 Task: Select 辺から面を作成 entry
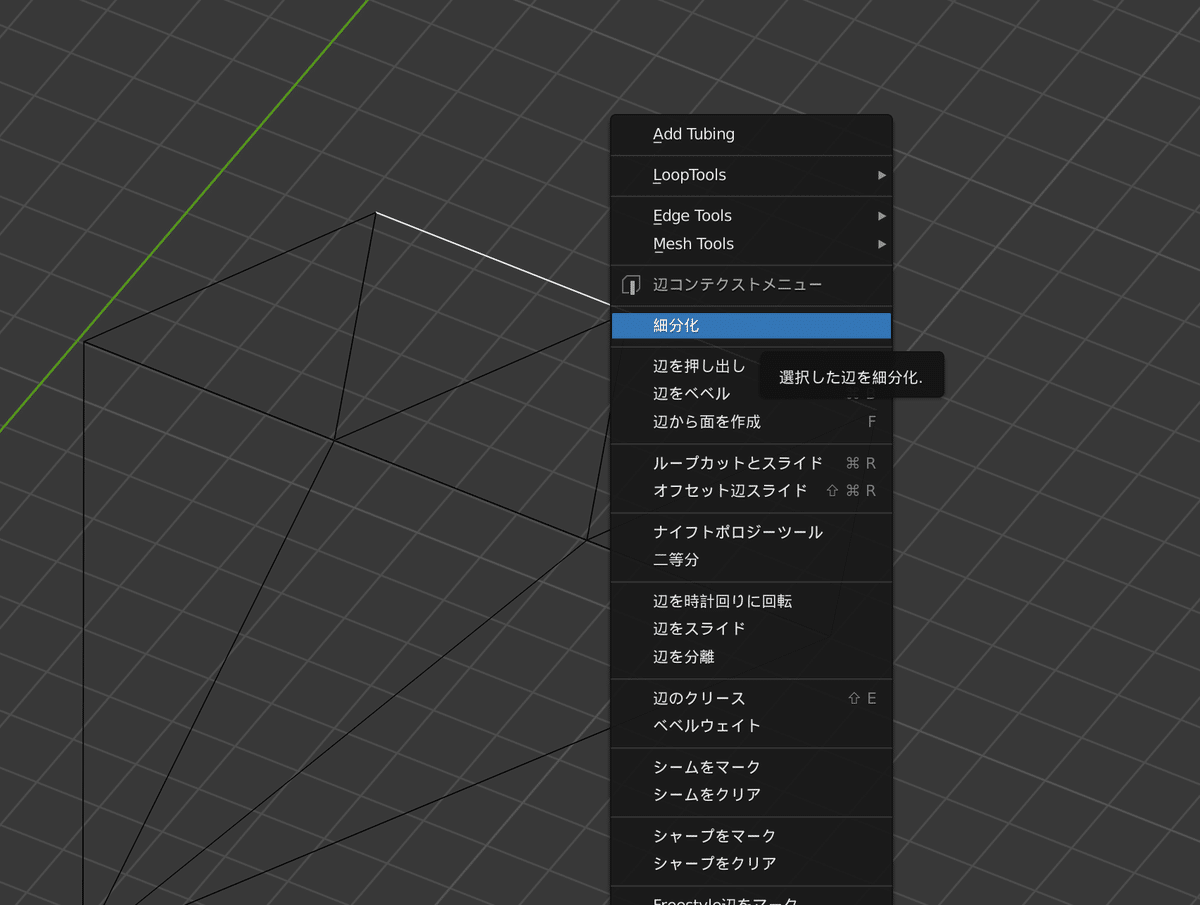[751, 422]
